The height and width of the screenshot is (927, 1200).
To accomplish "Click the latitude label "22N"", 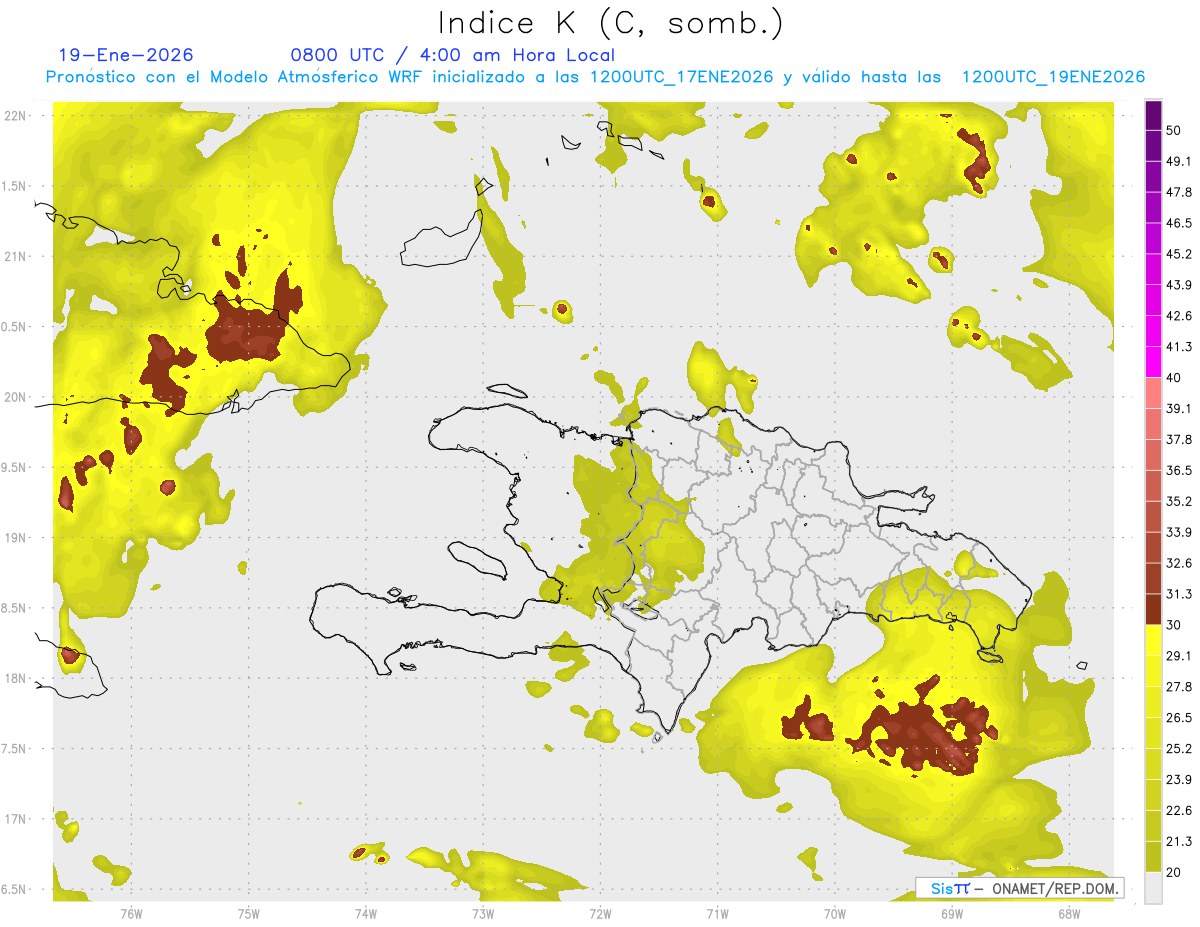I will (16, 116).
